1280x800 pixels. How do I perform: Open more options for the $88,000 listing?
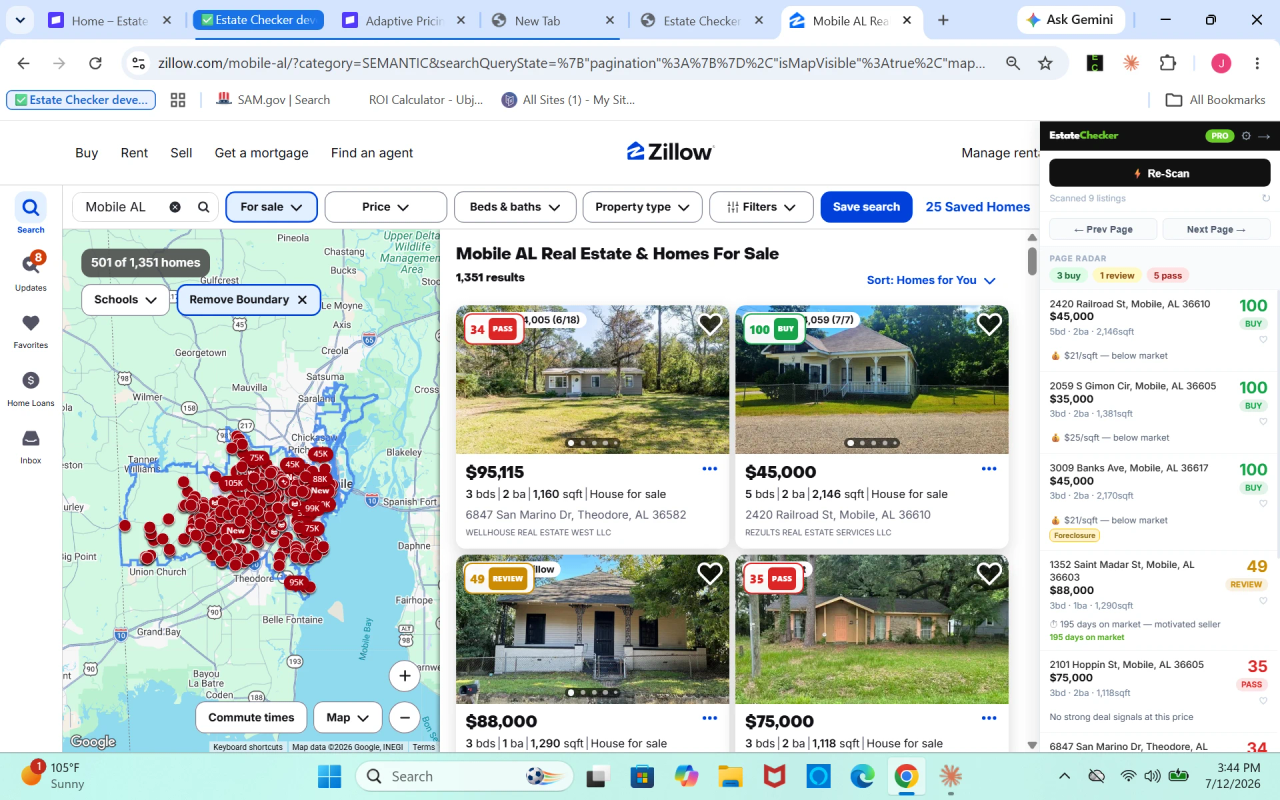[710, 718]
